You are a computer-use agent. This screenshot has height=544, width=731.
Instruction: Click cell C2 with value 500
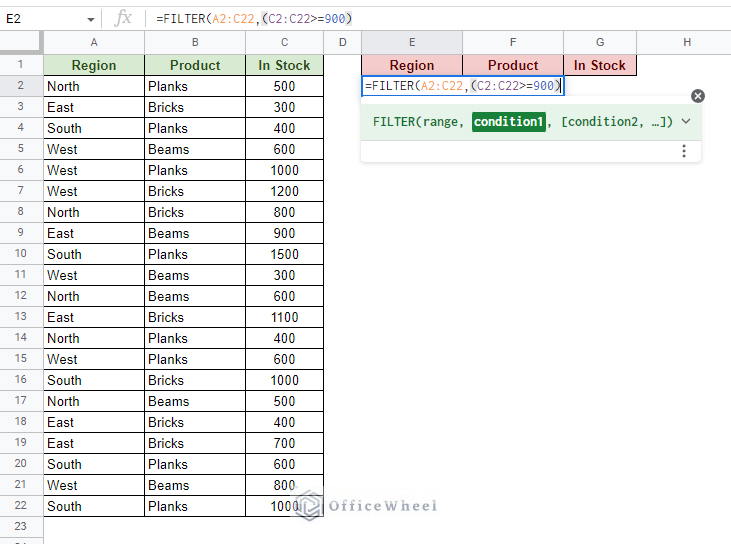tap(284, 86)
